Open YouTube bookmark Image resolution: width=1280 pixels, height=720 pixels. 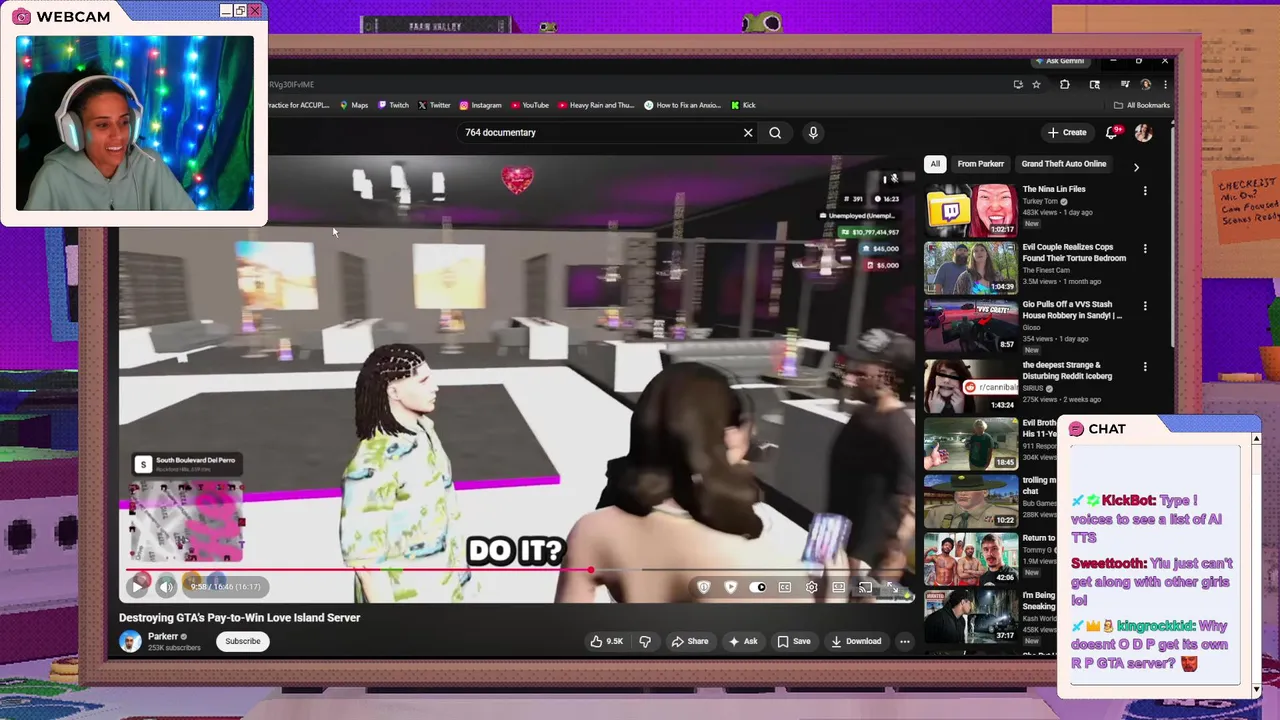[x=530, y=105]
